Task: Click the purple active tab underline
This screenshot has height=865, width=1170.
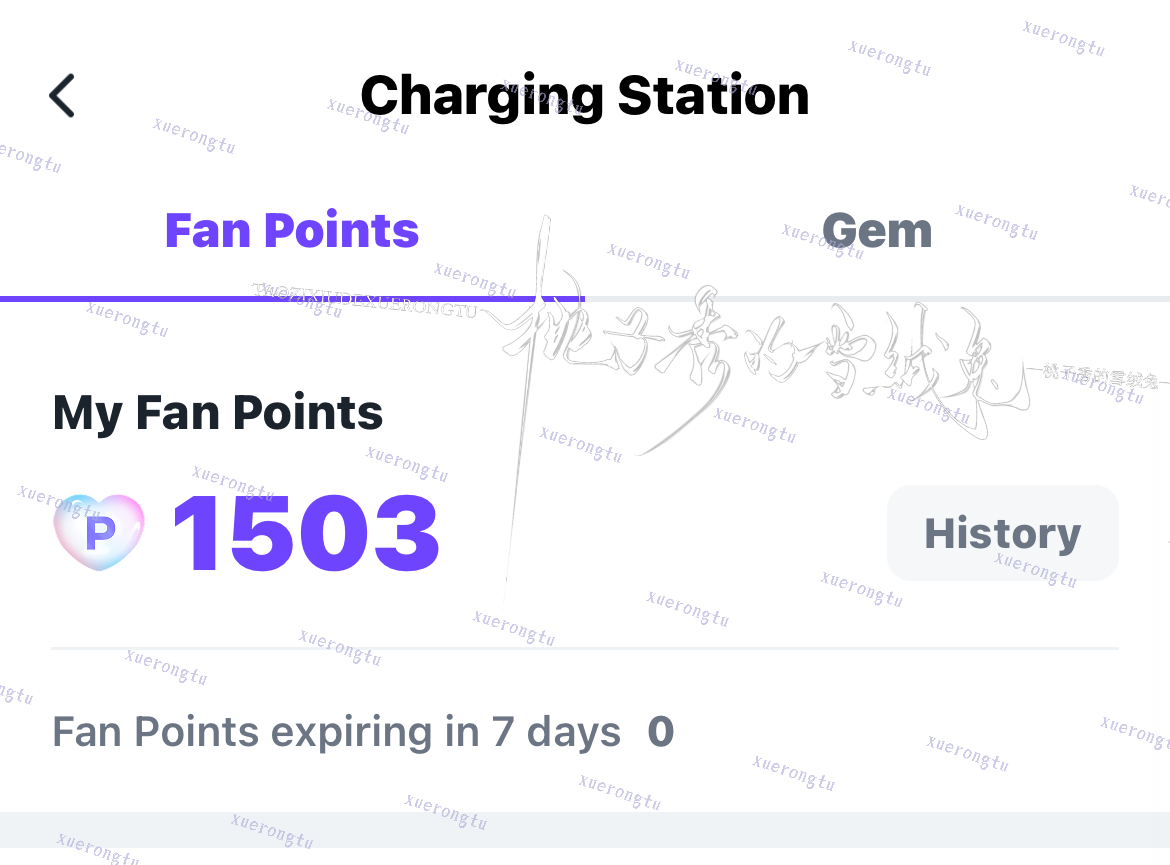Action: coord(292,299)
